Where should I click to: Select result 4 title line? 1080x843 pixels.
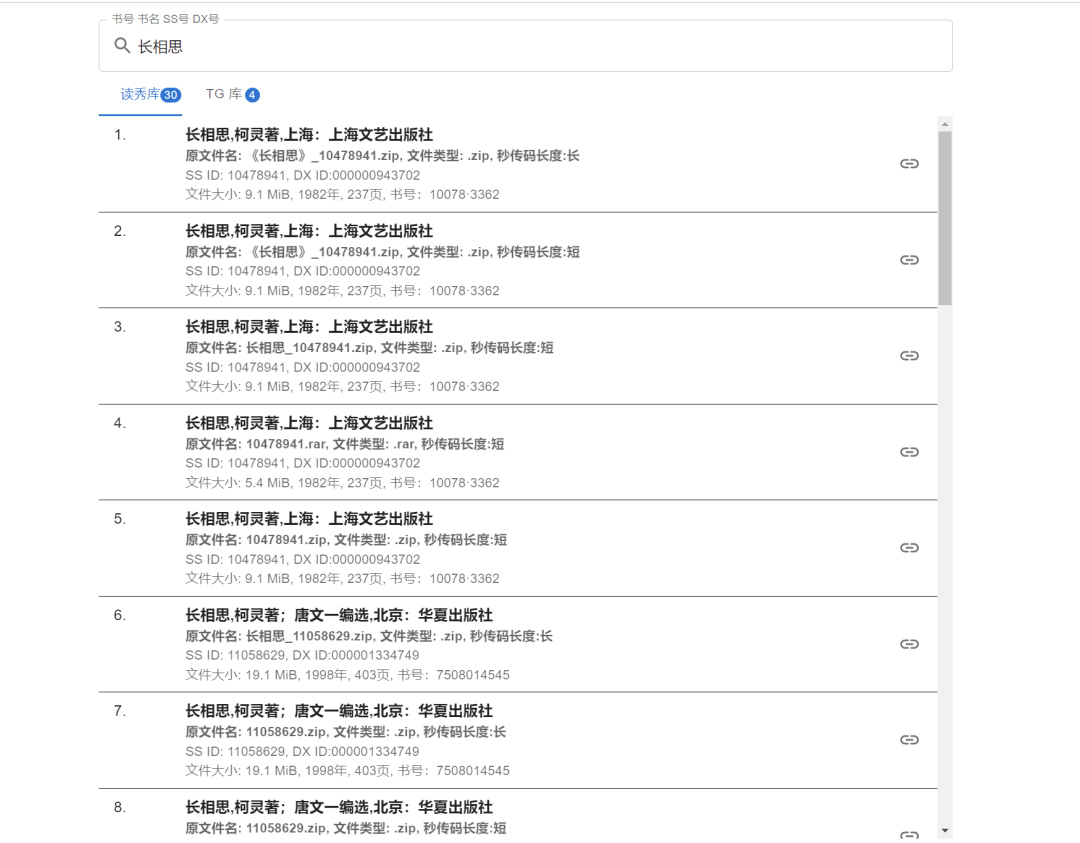(309, 423)
